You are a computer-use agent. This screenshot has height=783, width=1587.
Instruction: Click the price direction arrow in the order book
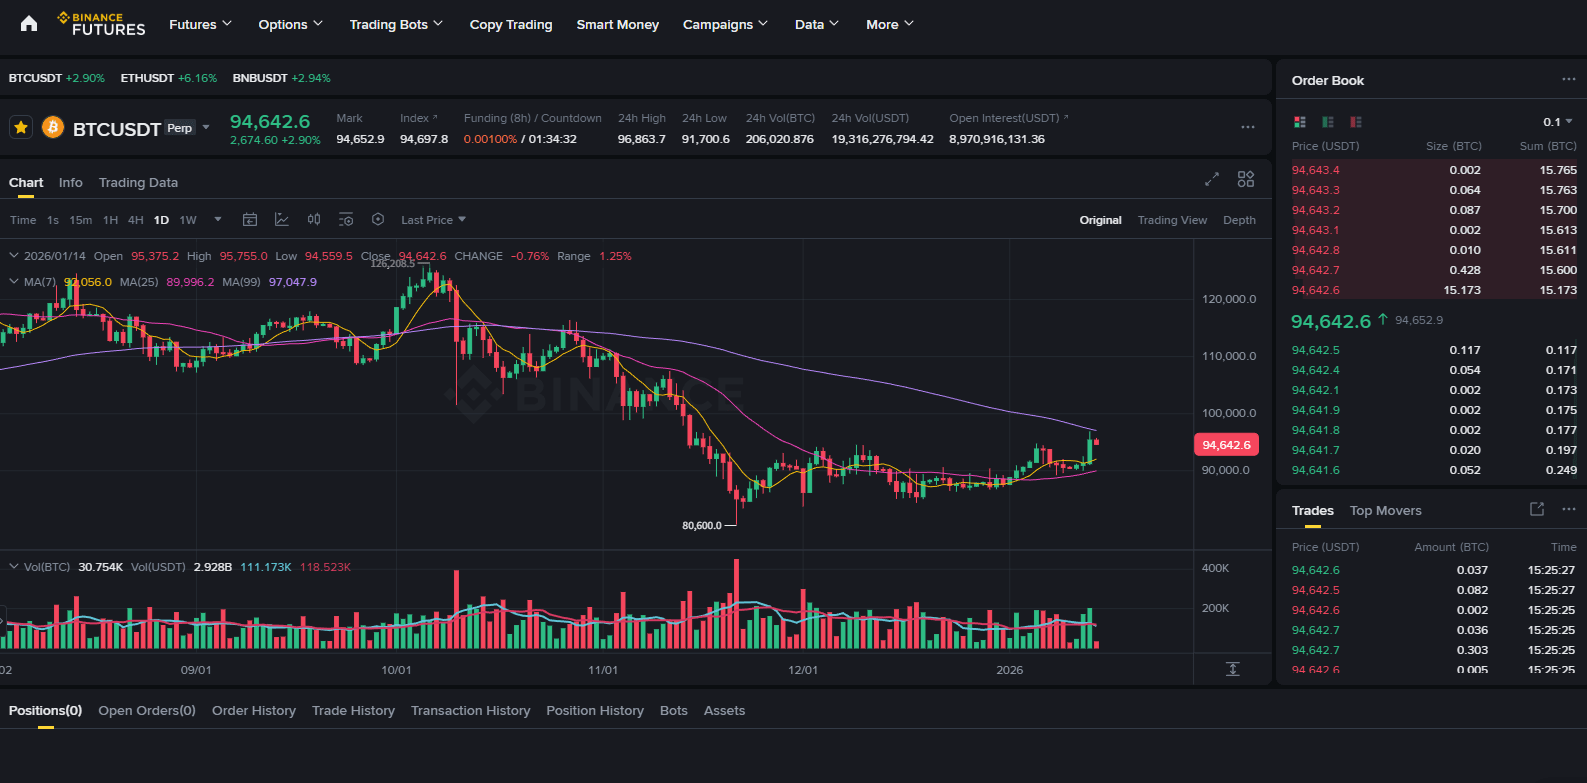pos(1383,320)
